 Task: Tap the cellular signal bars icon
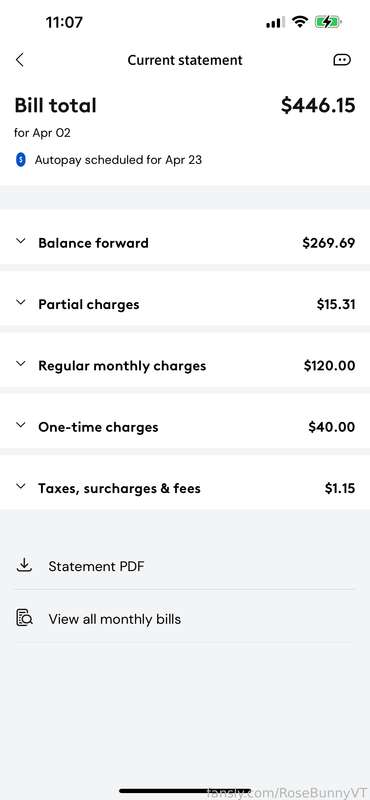(275, 22)
